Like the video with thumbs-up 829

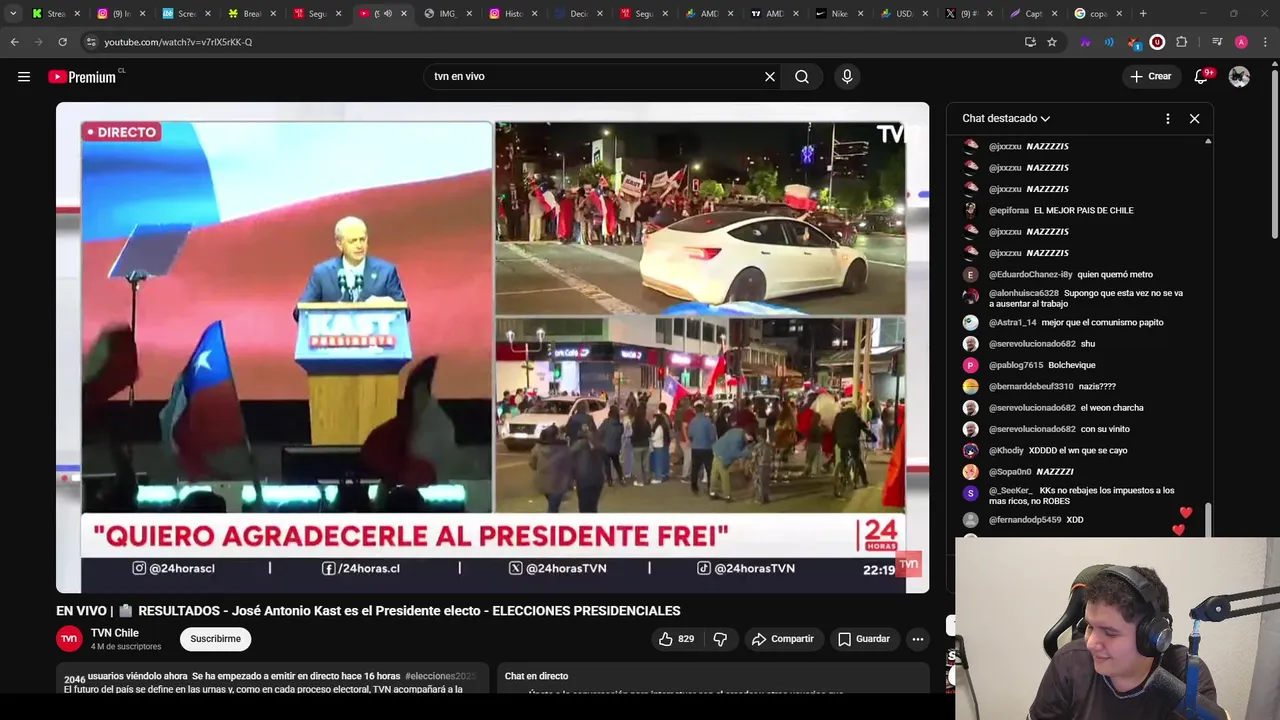(676, 639)
